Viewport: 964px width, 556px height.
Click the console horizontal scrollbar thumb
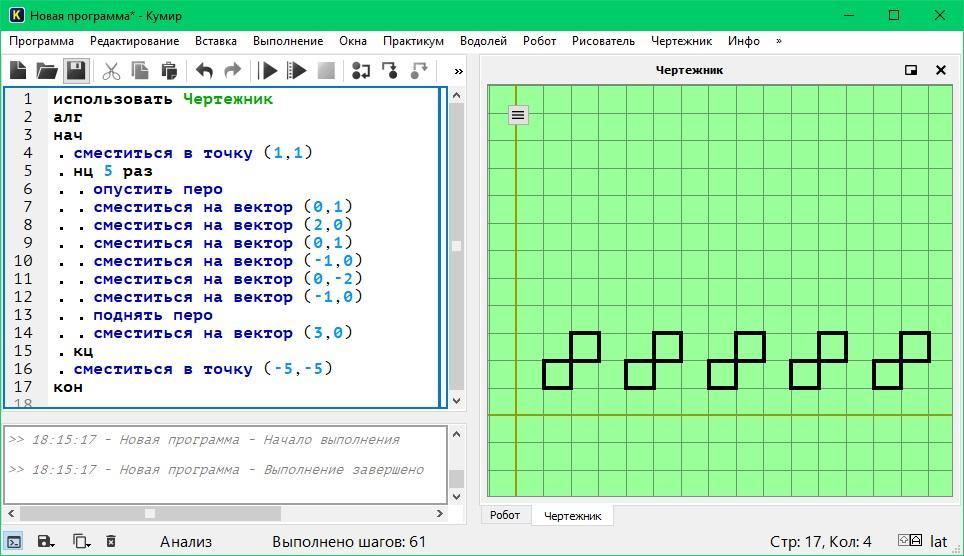pos(150,513)
